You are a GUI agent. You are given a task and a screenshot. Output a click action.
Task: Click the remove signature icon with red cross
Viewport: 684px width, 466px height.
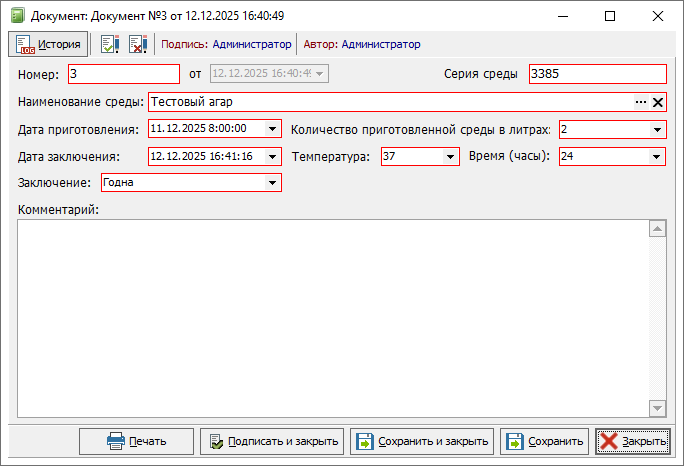pyautogui.click(x=138, y=44)
